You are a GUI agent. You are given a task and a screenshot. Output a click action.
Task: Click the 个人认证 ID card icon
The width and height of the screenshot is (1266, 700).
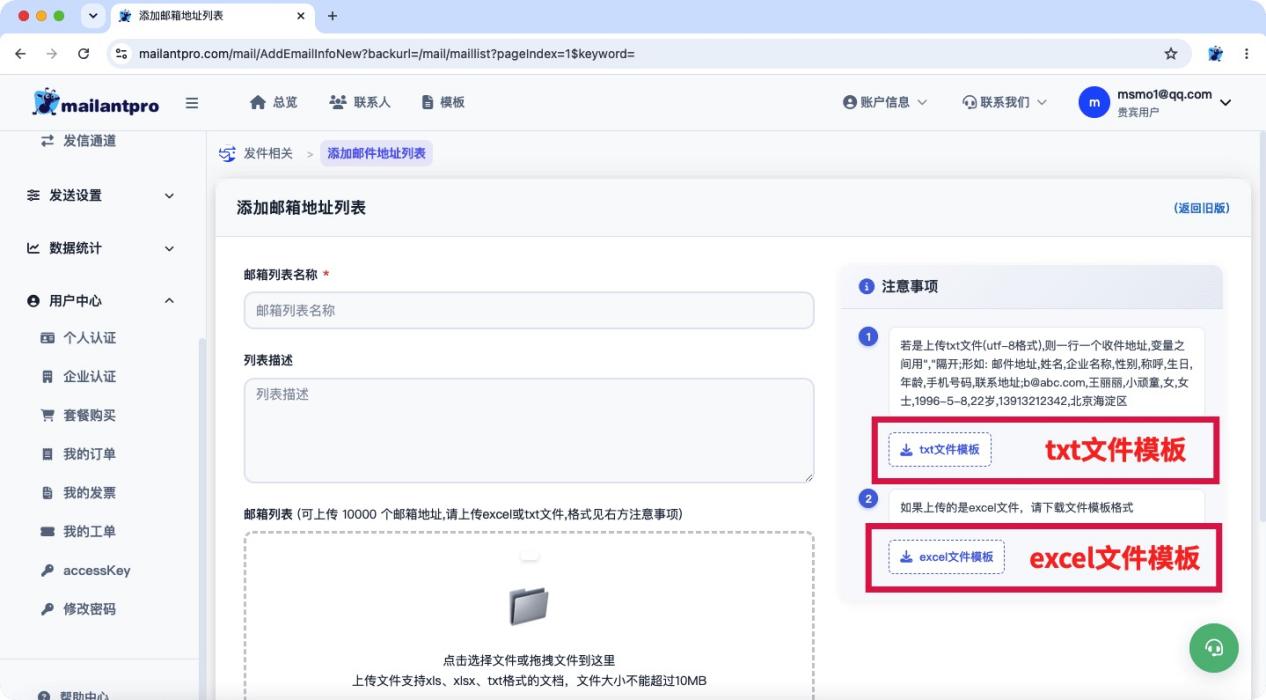(47, 338)
